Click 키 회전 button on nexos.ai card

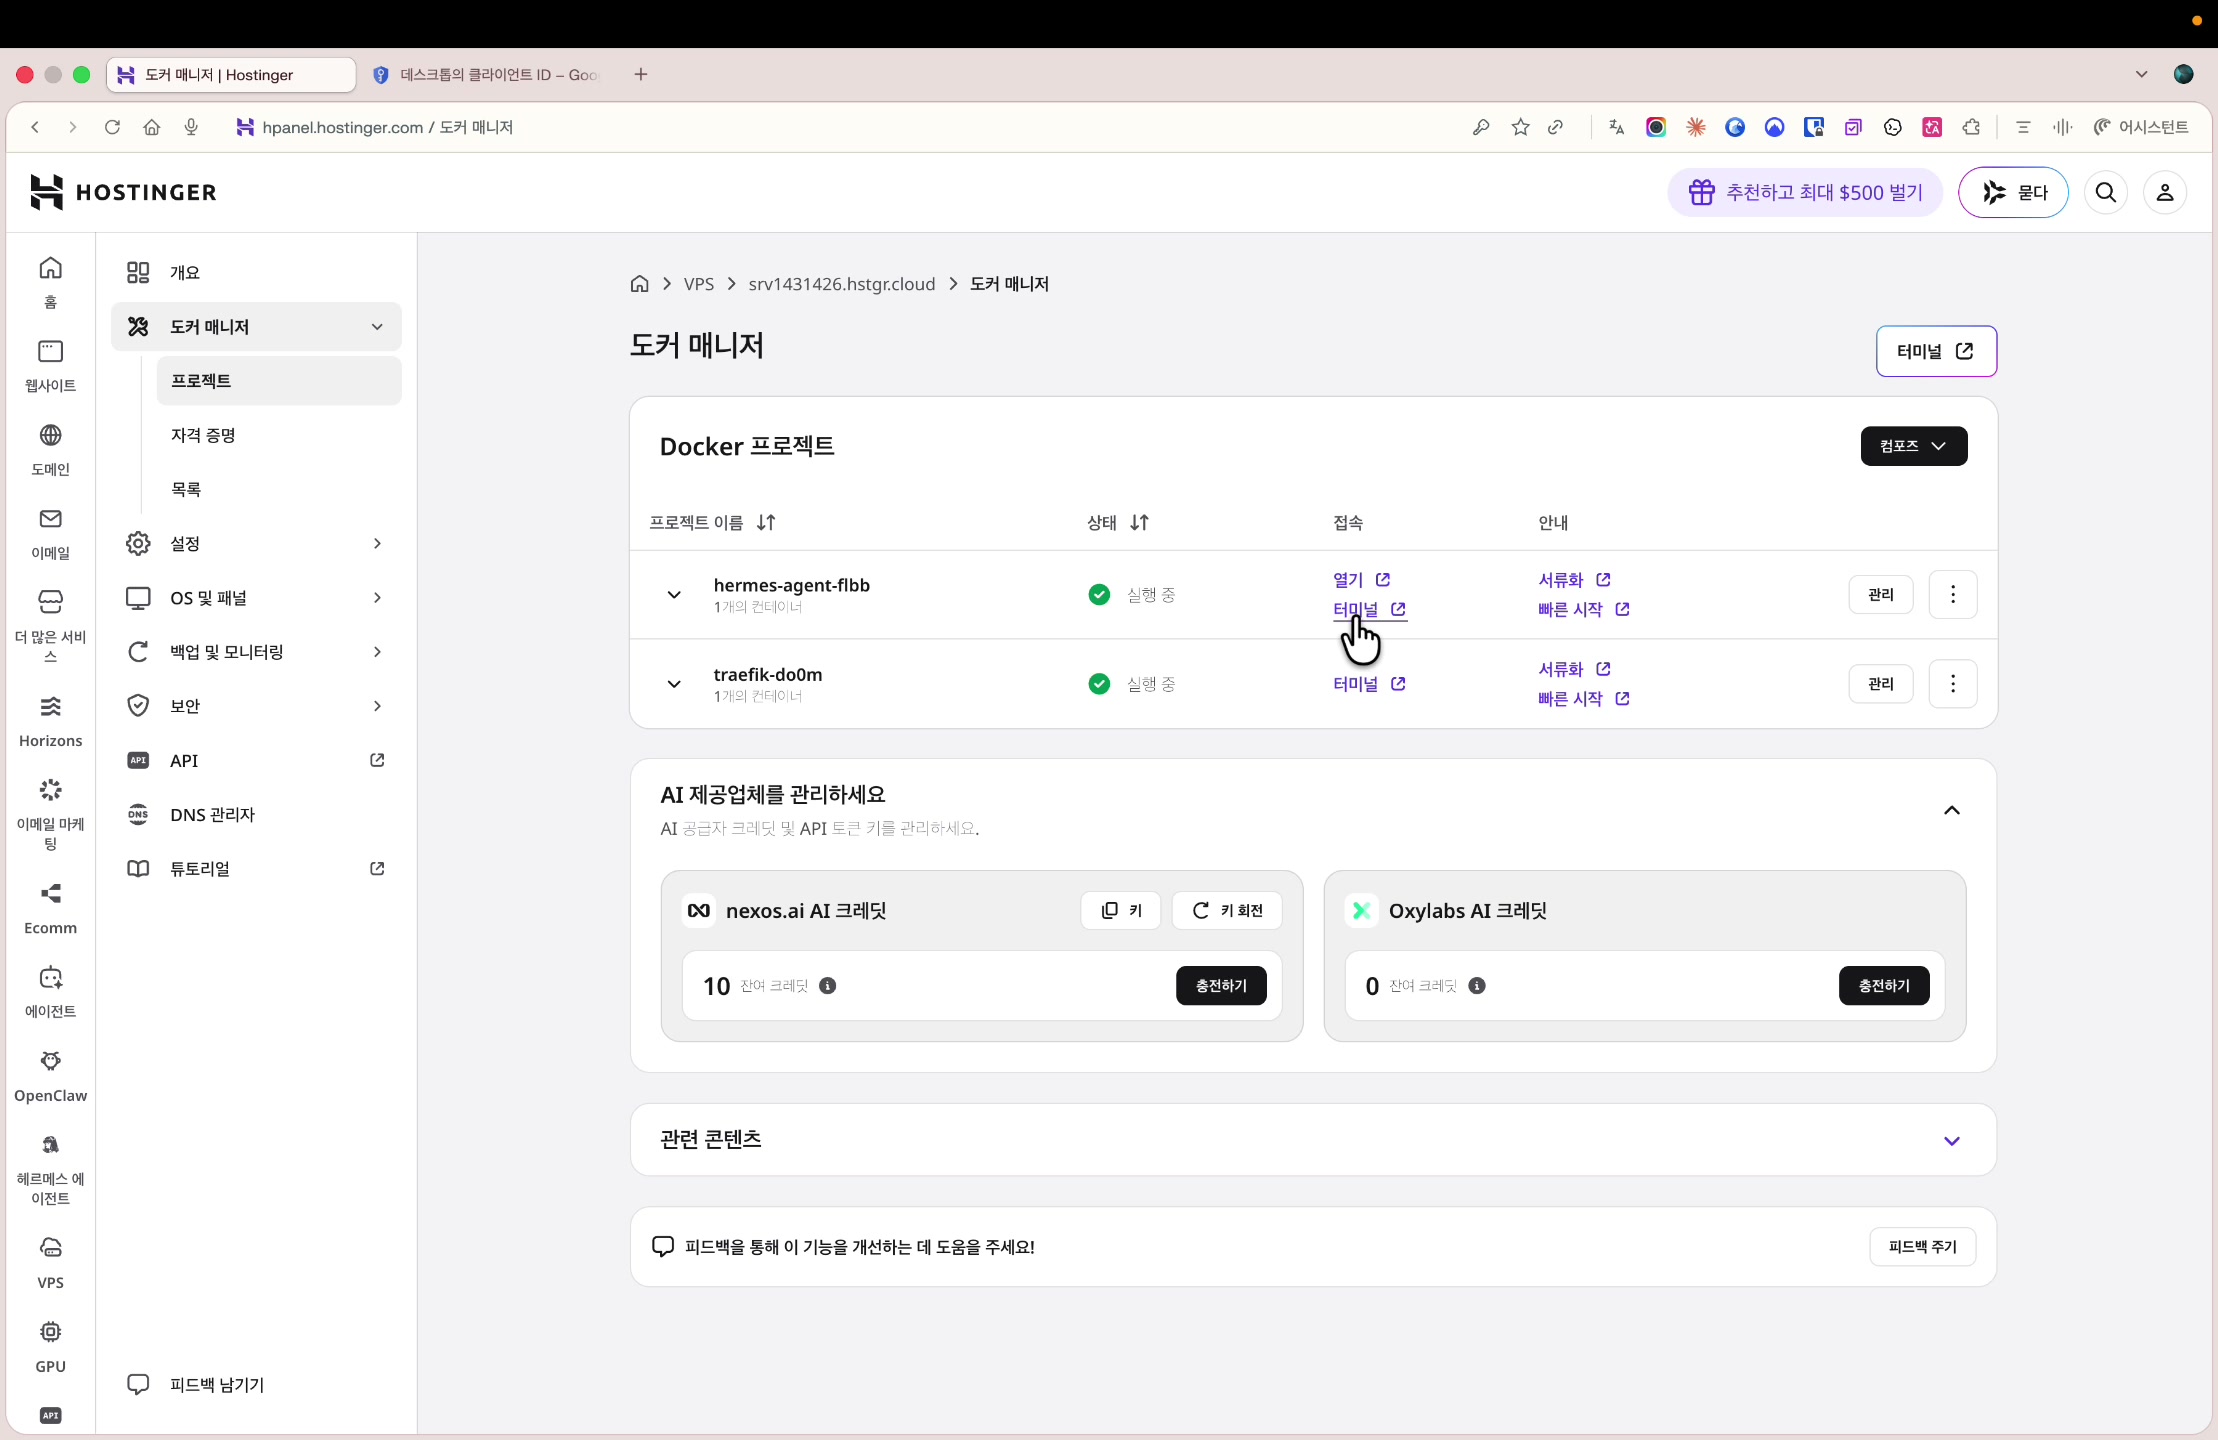click(x=1227, y=911)
